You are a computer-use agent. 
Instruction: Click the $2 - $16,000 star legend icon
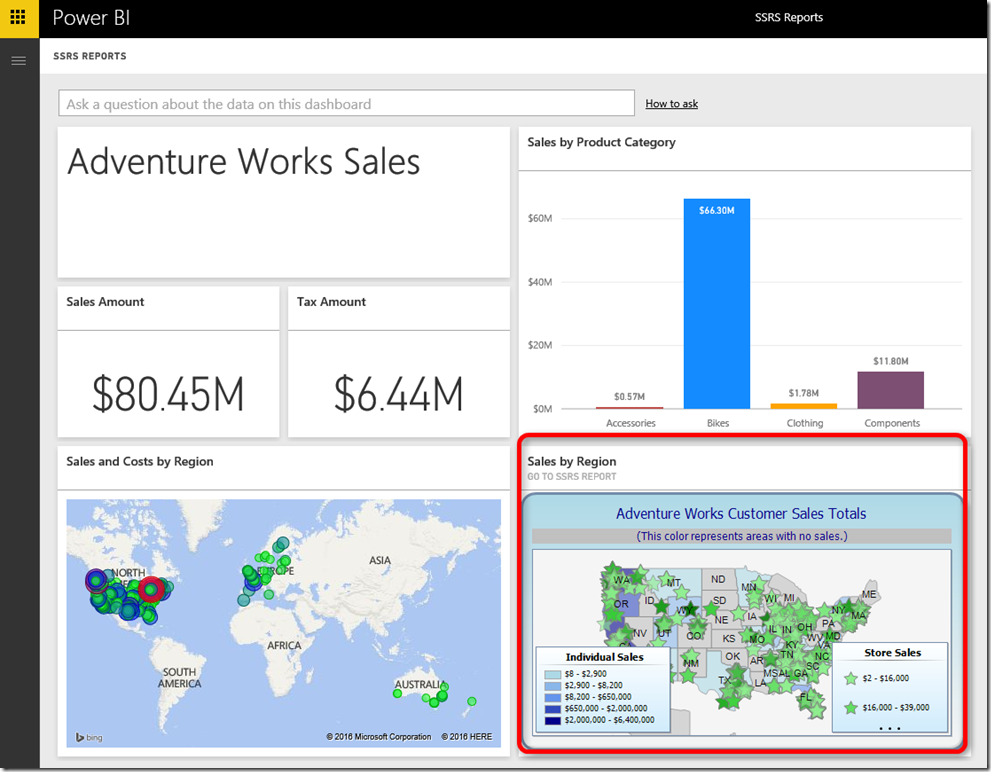[x=851, y=678]
